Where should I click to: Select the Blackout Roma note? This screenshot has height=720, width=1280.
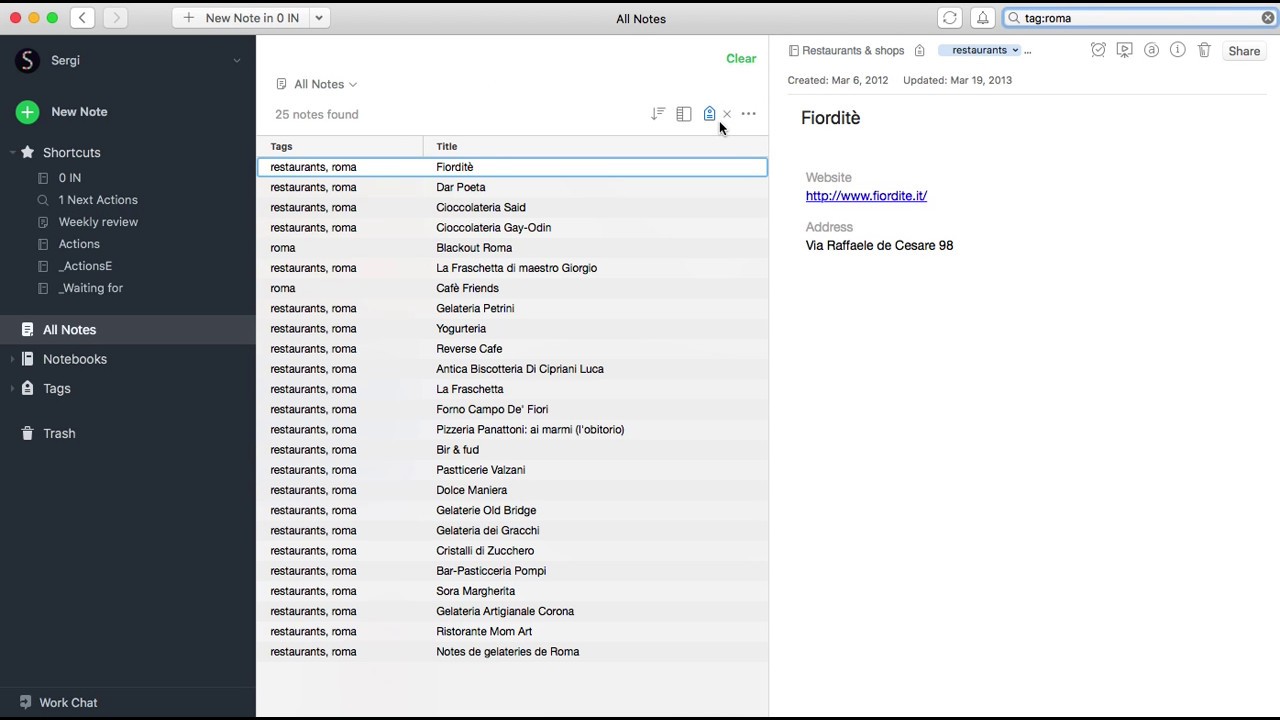point(512,248)
